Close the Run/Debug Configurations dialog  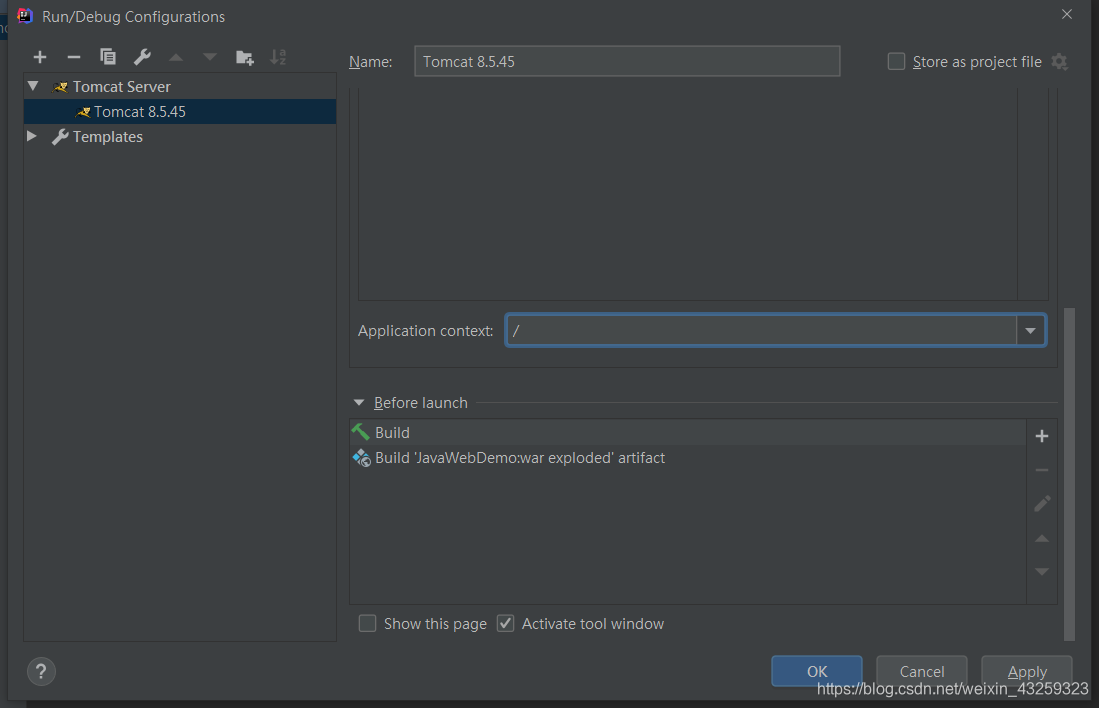[x=1067, y=14]
